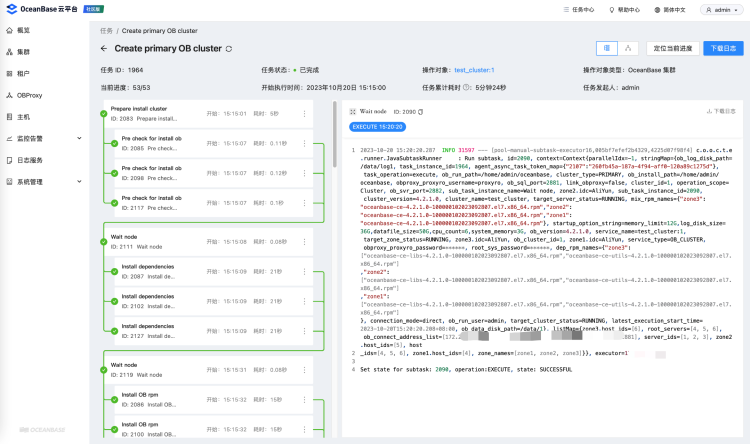Select Pre check subtask ID 2085

pos(214,144)
